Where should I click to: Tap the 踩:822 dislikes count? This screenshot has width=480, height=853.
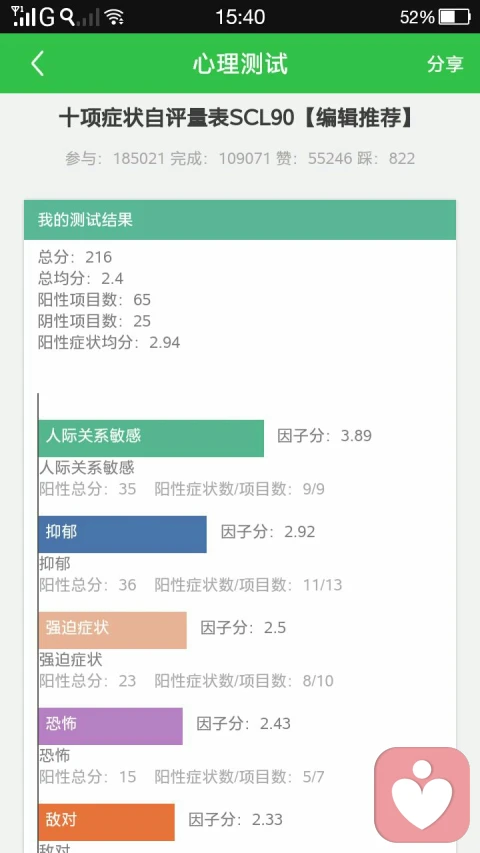(386, 158)
